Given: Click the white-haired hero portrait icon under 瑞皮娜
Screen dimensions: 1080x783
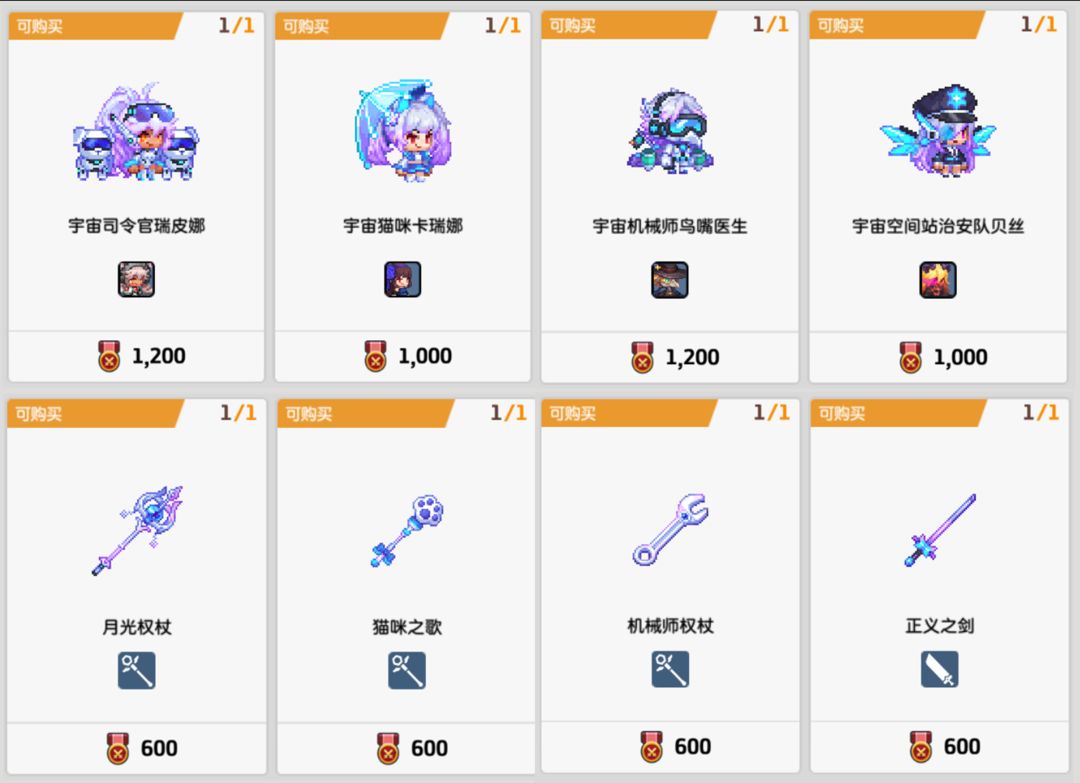Looking at the screenshot, I should click(136, 280).
